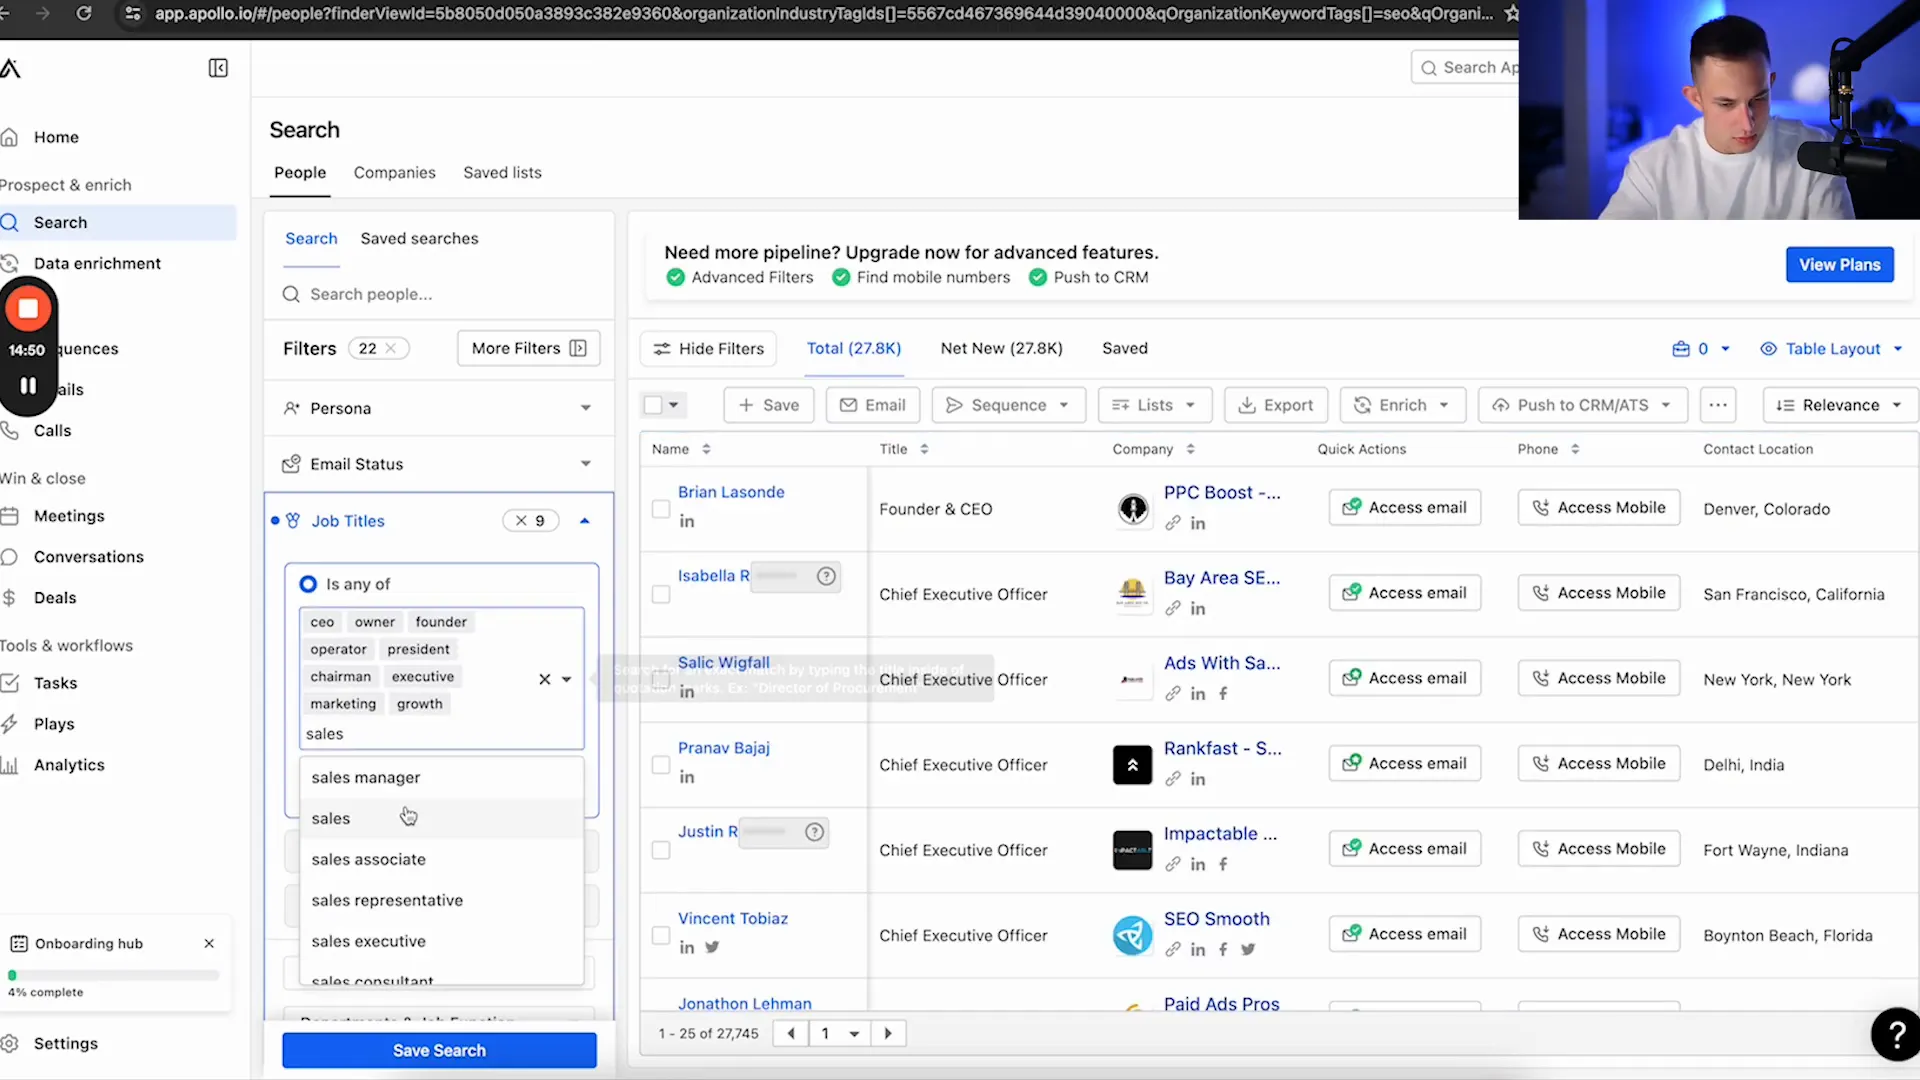This screenshot has height=1080, width=1920.
Task: Open Brian Lasonde's LinkedIn icon
Action: (687, 522)
